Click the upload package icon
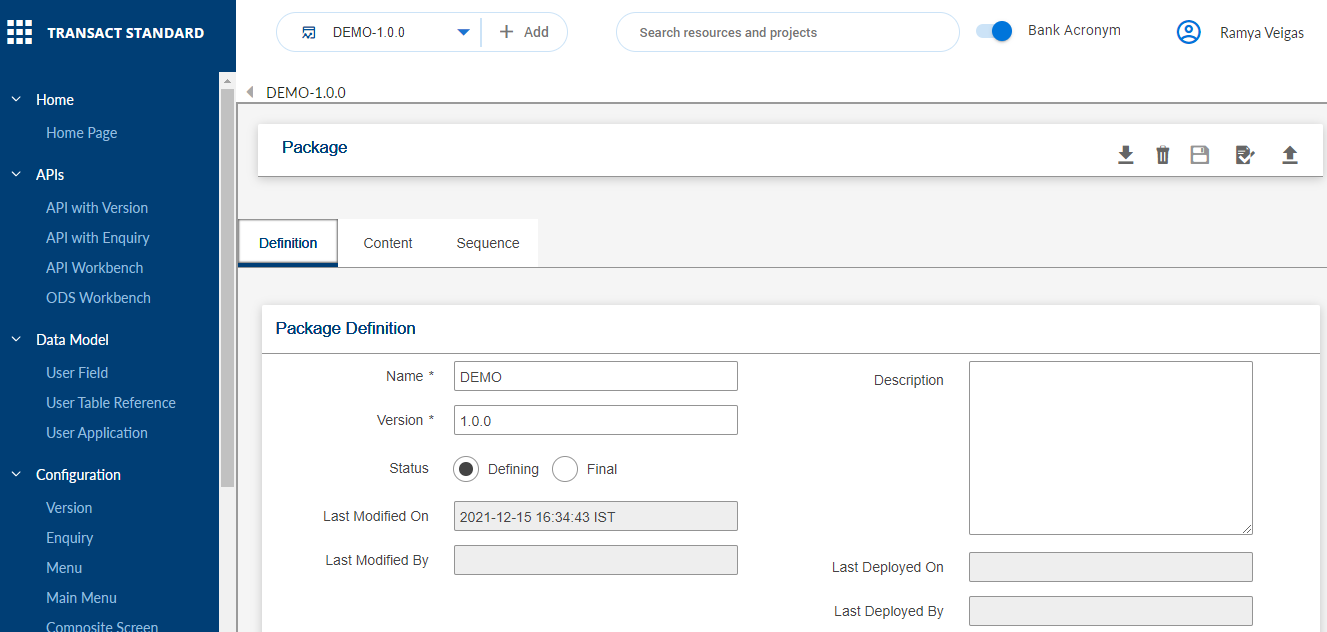The width and height of the screenshot is (1327, 632). (x=1289, y=155)
